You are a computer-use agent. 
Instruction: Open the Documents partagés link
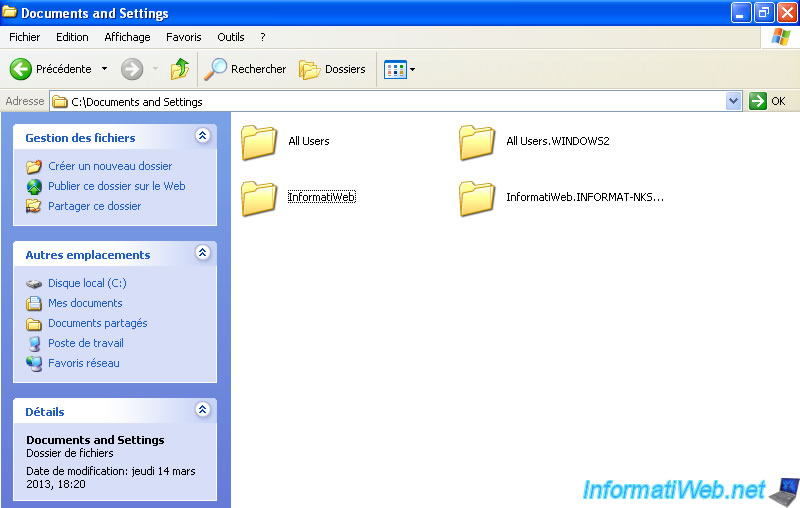pyautogui.click(x=97, y=323)
